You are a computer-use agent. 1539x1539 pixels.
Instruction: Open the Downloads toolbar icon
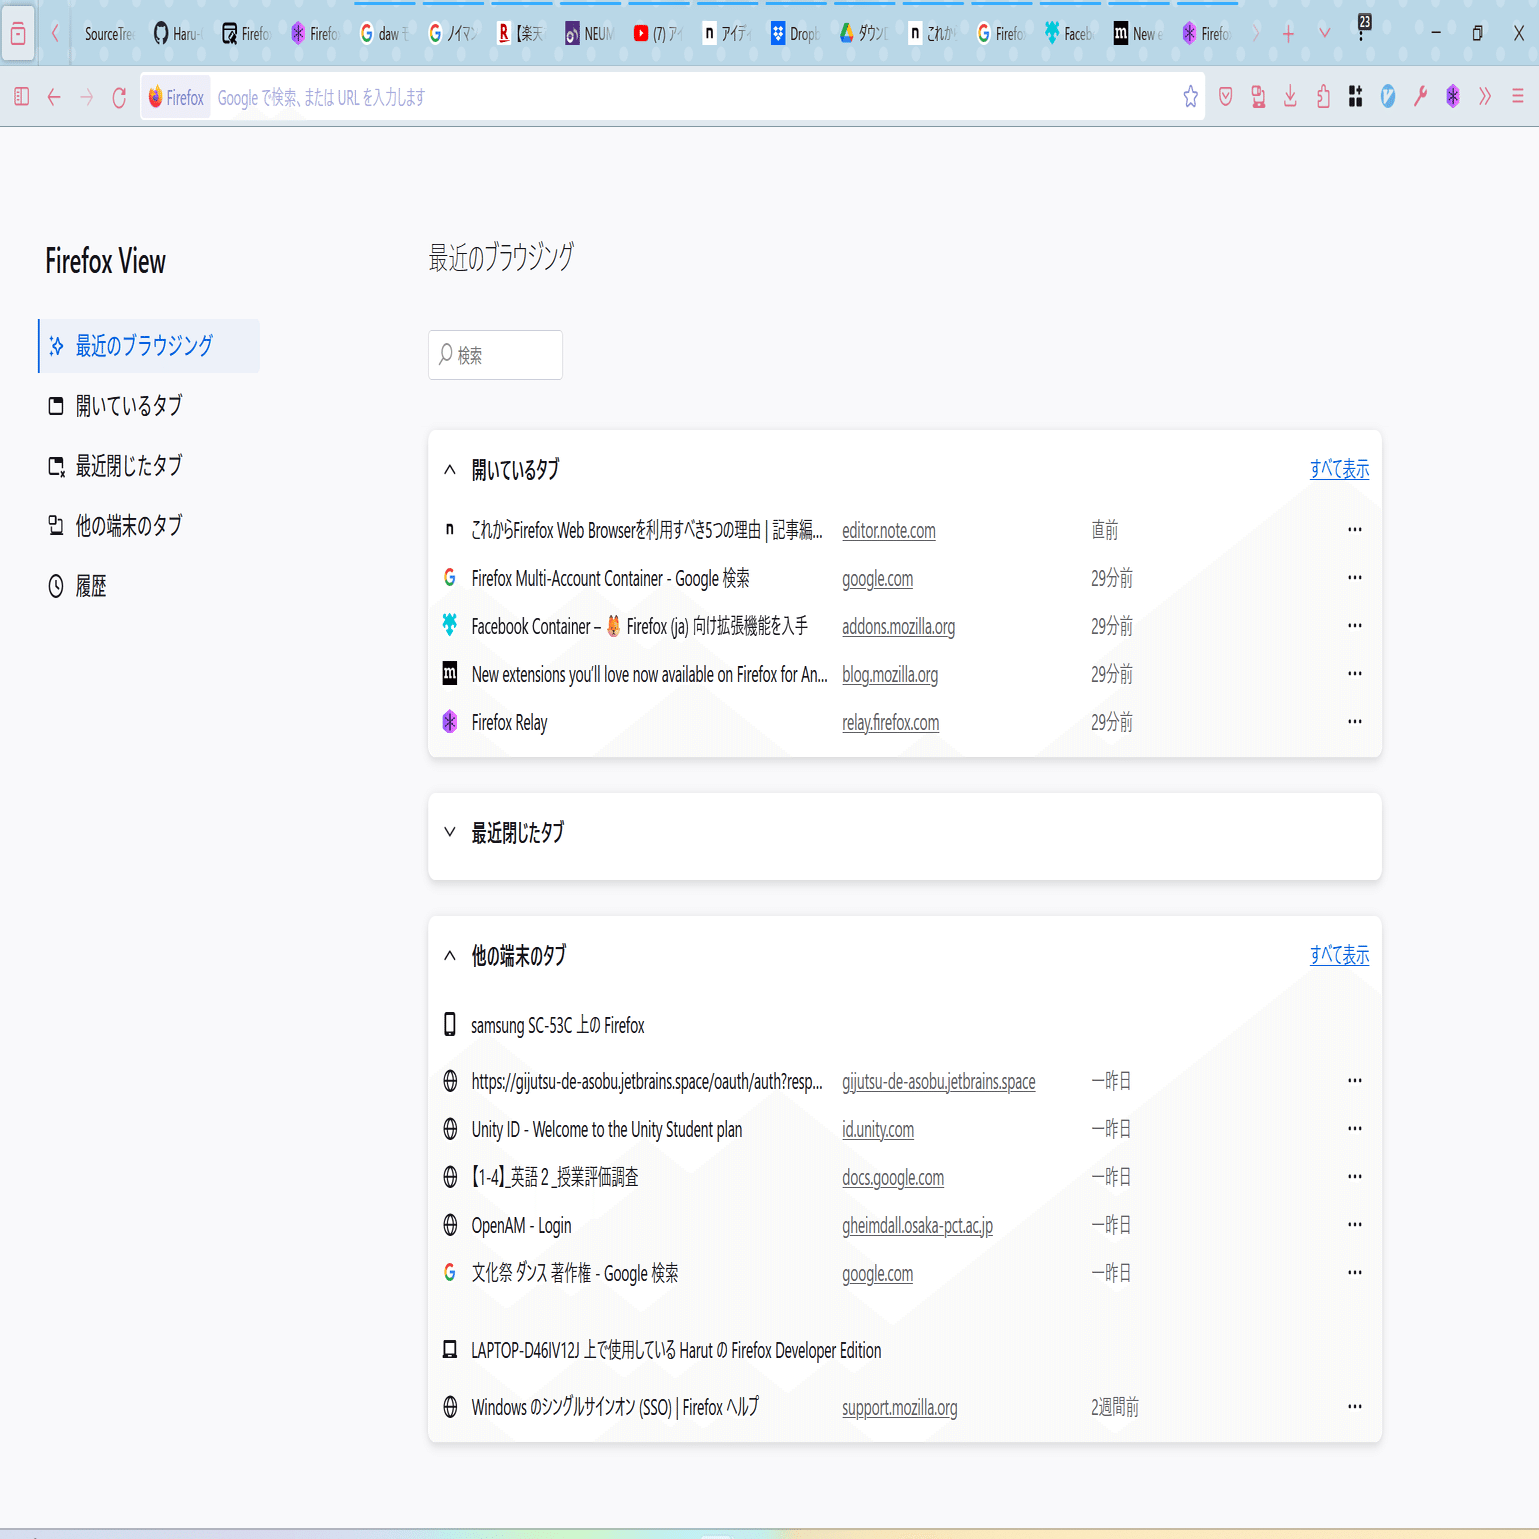(1290, 97)
